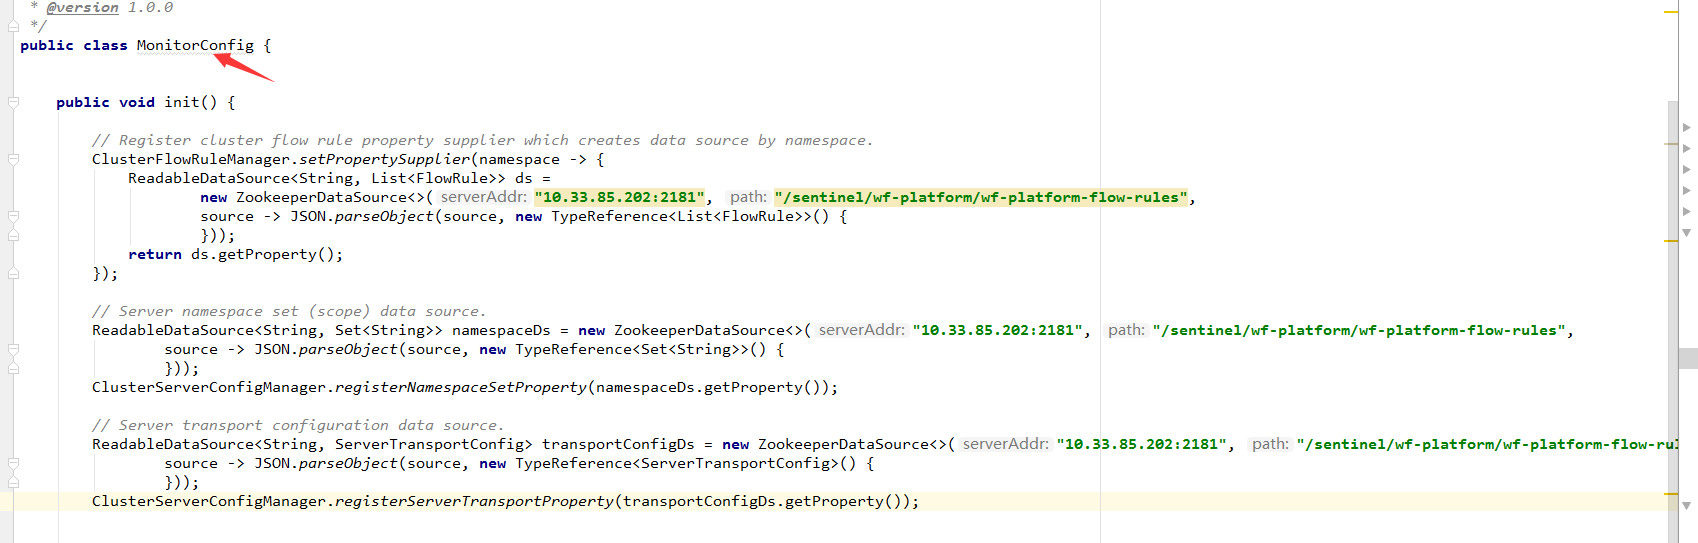This screenshot has width=1698, height=543.
Task: Click warning stripe mark beside registerServerTransportProperty line
Action: (1671, 494)
